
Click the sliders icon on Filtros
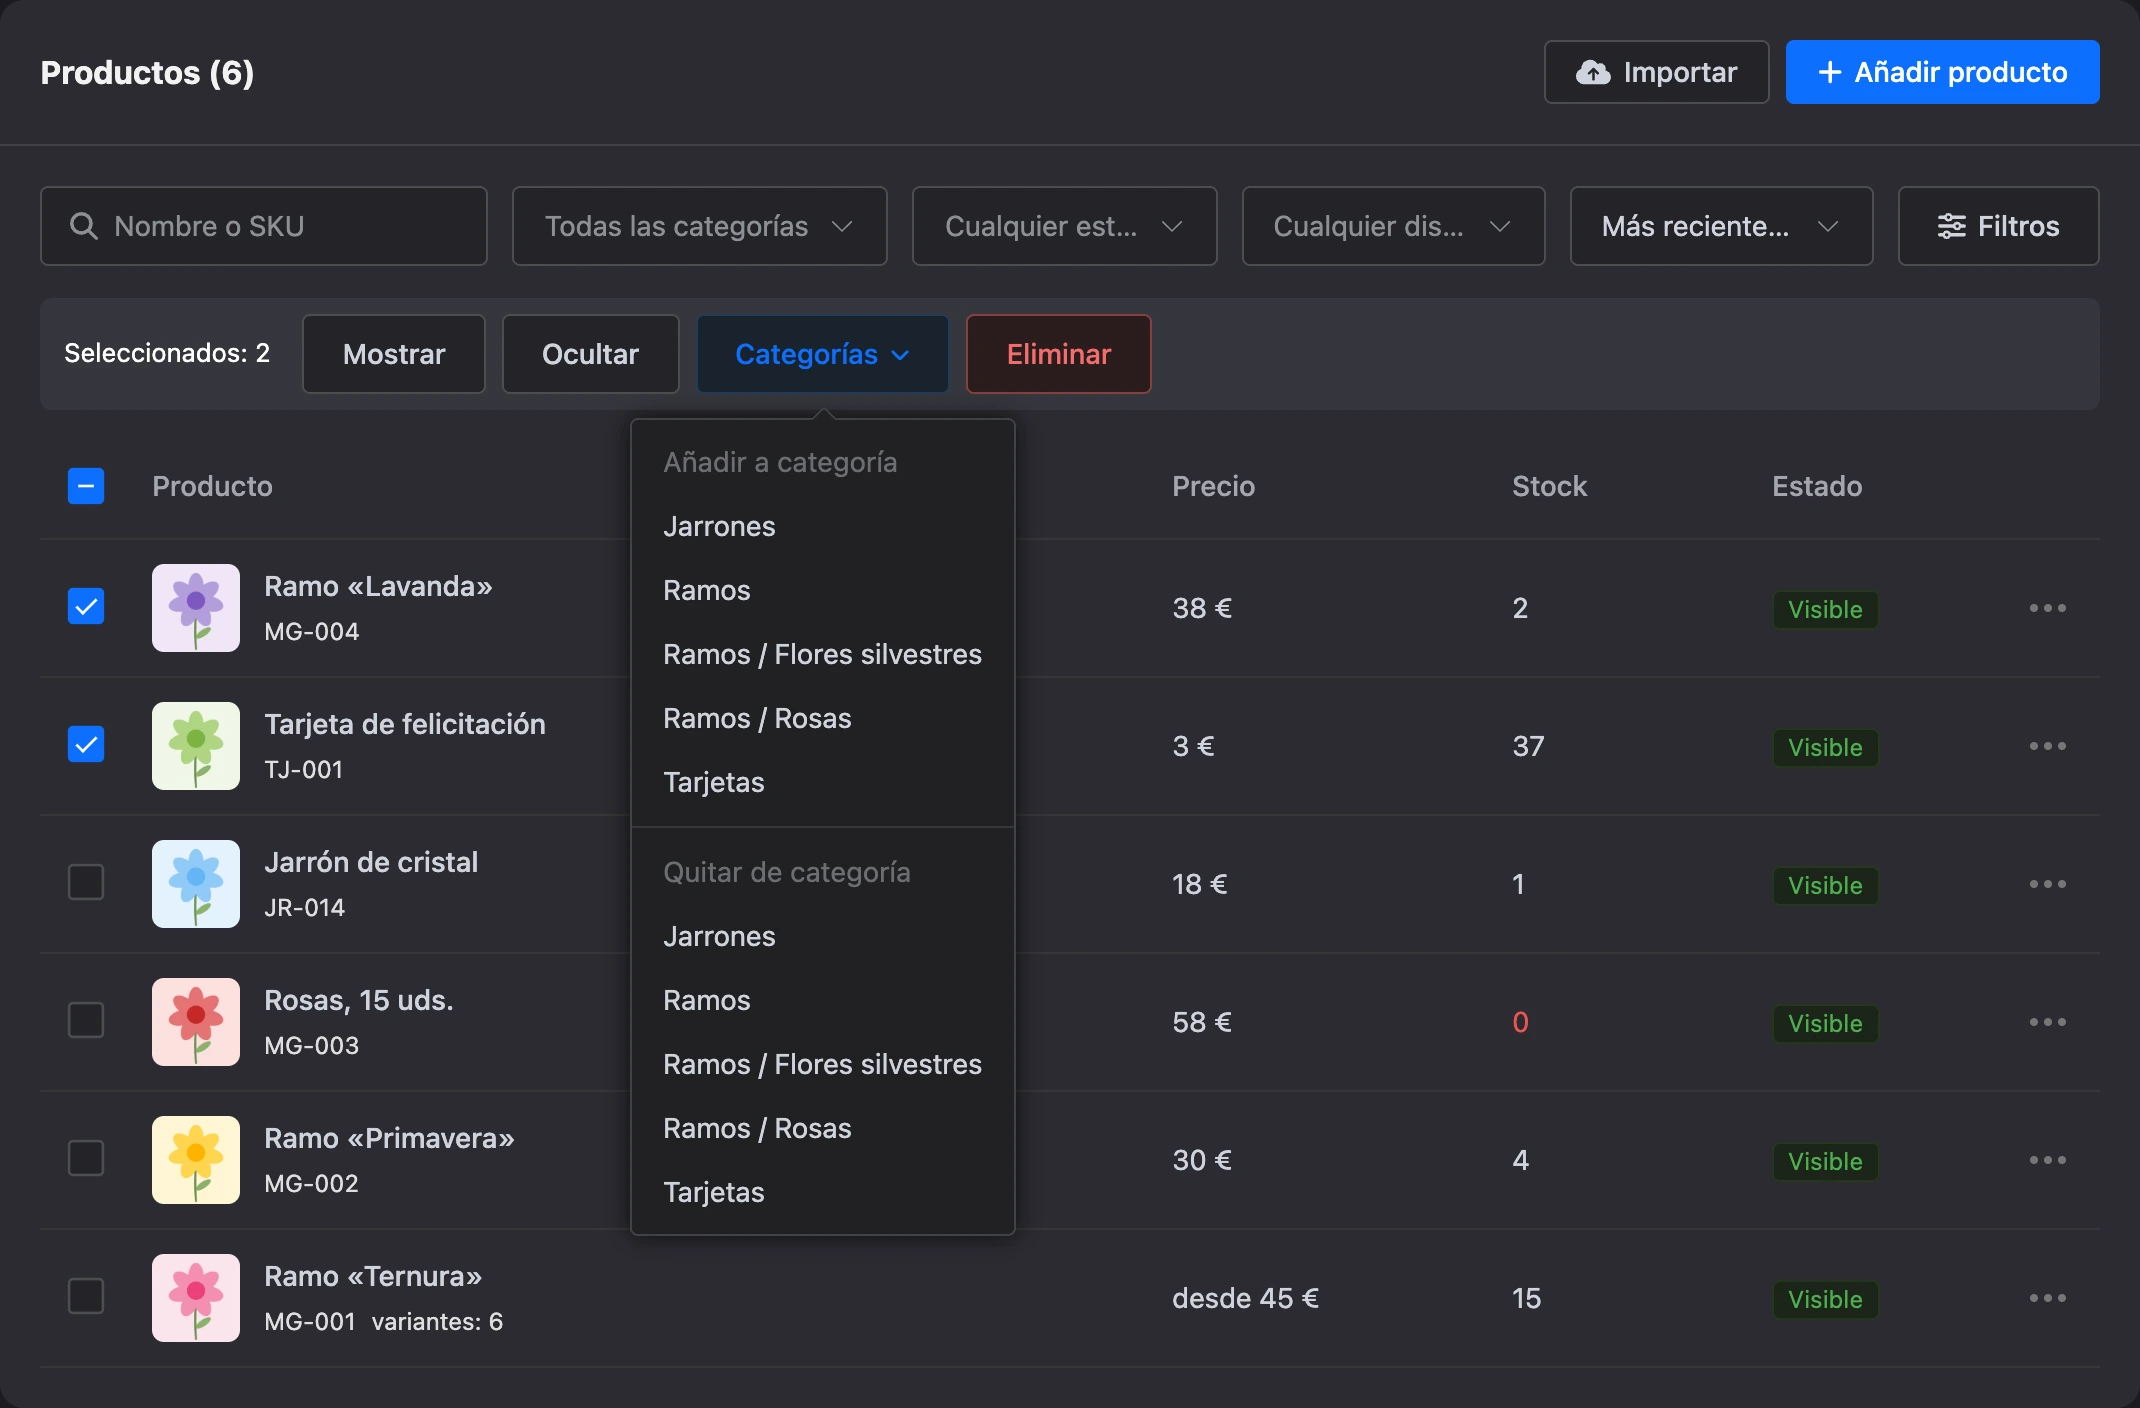tap(1951, 226)
